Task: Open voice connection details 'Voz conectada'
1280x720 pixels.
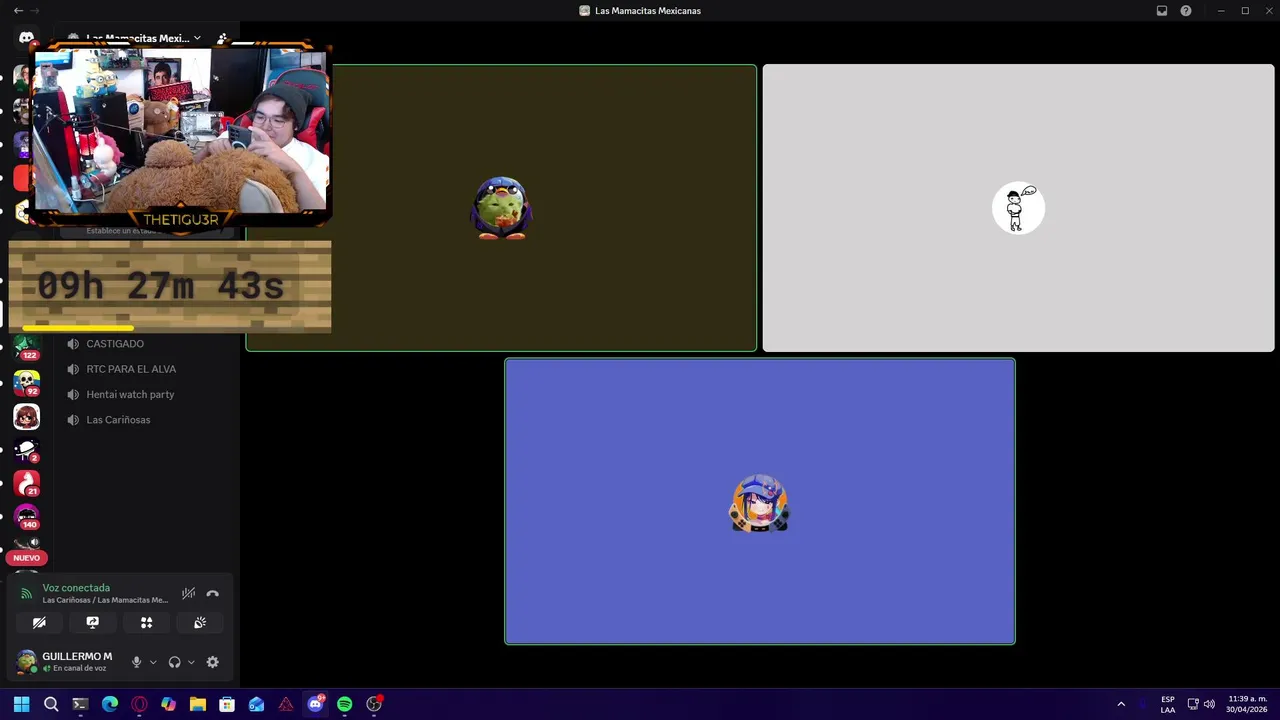Action: [x=76, y=588]
